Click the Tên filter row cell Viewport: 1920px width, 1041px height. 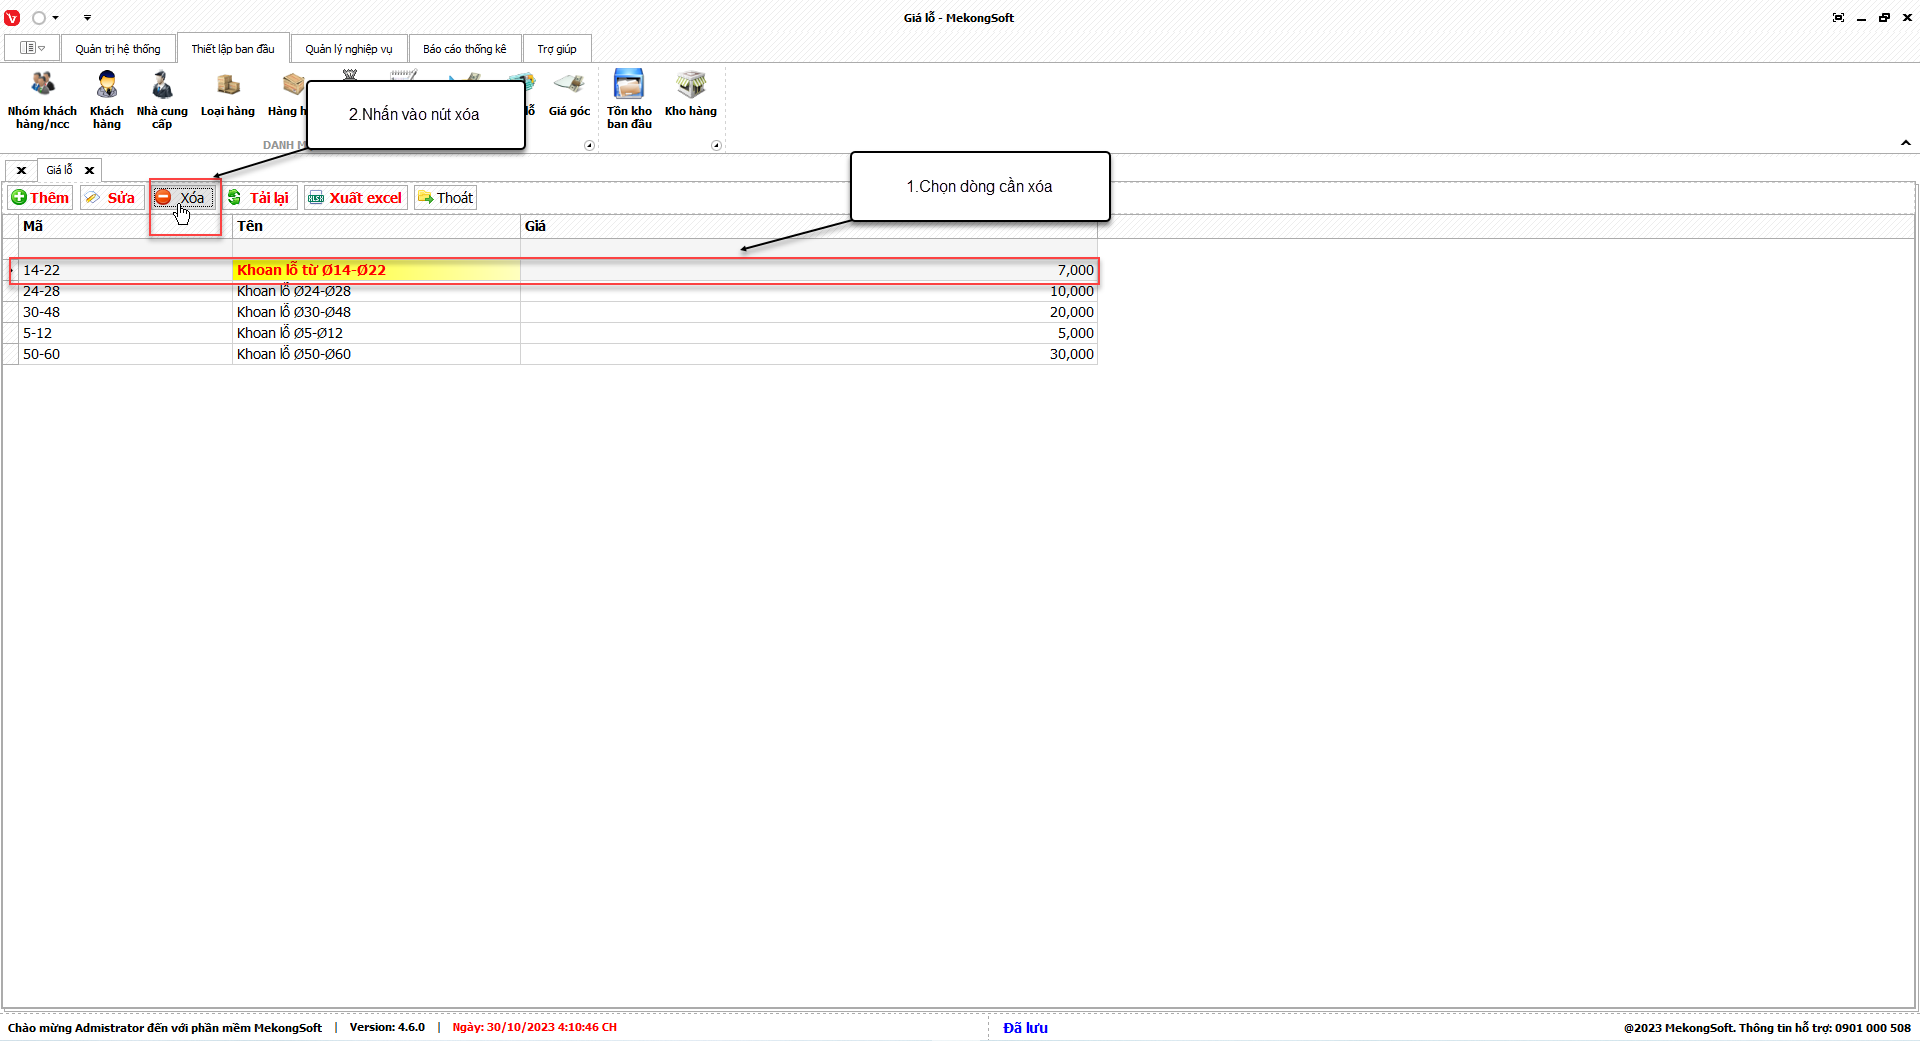376,248
